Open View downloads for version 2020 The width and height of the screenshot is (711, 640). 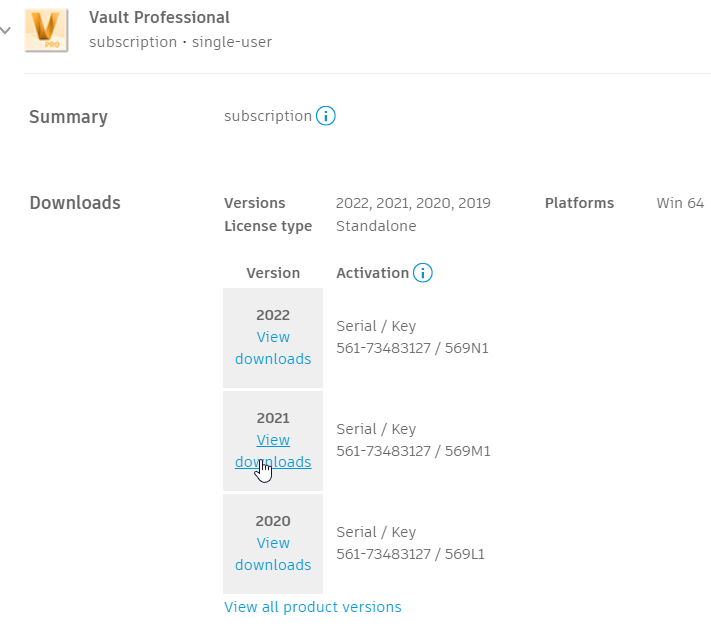273,554
